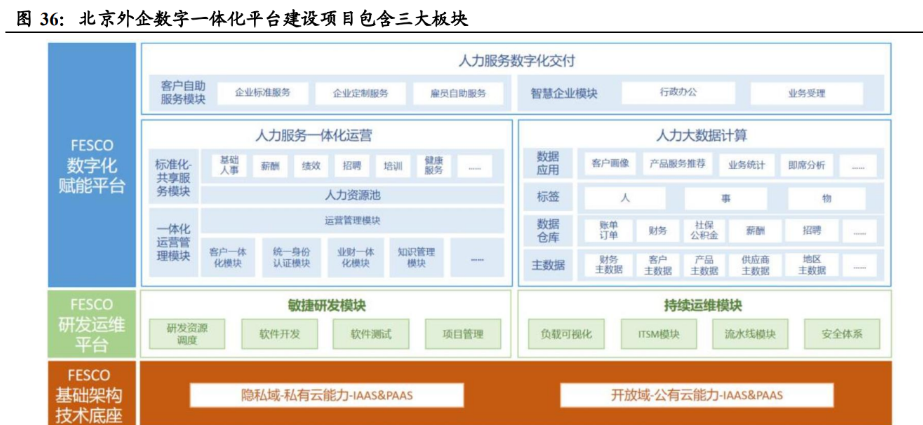The height and width of the screenshot is (425, 923).
Task: Select the '业务受理' box
Action: pyautogui.click(x=806, y=93)
